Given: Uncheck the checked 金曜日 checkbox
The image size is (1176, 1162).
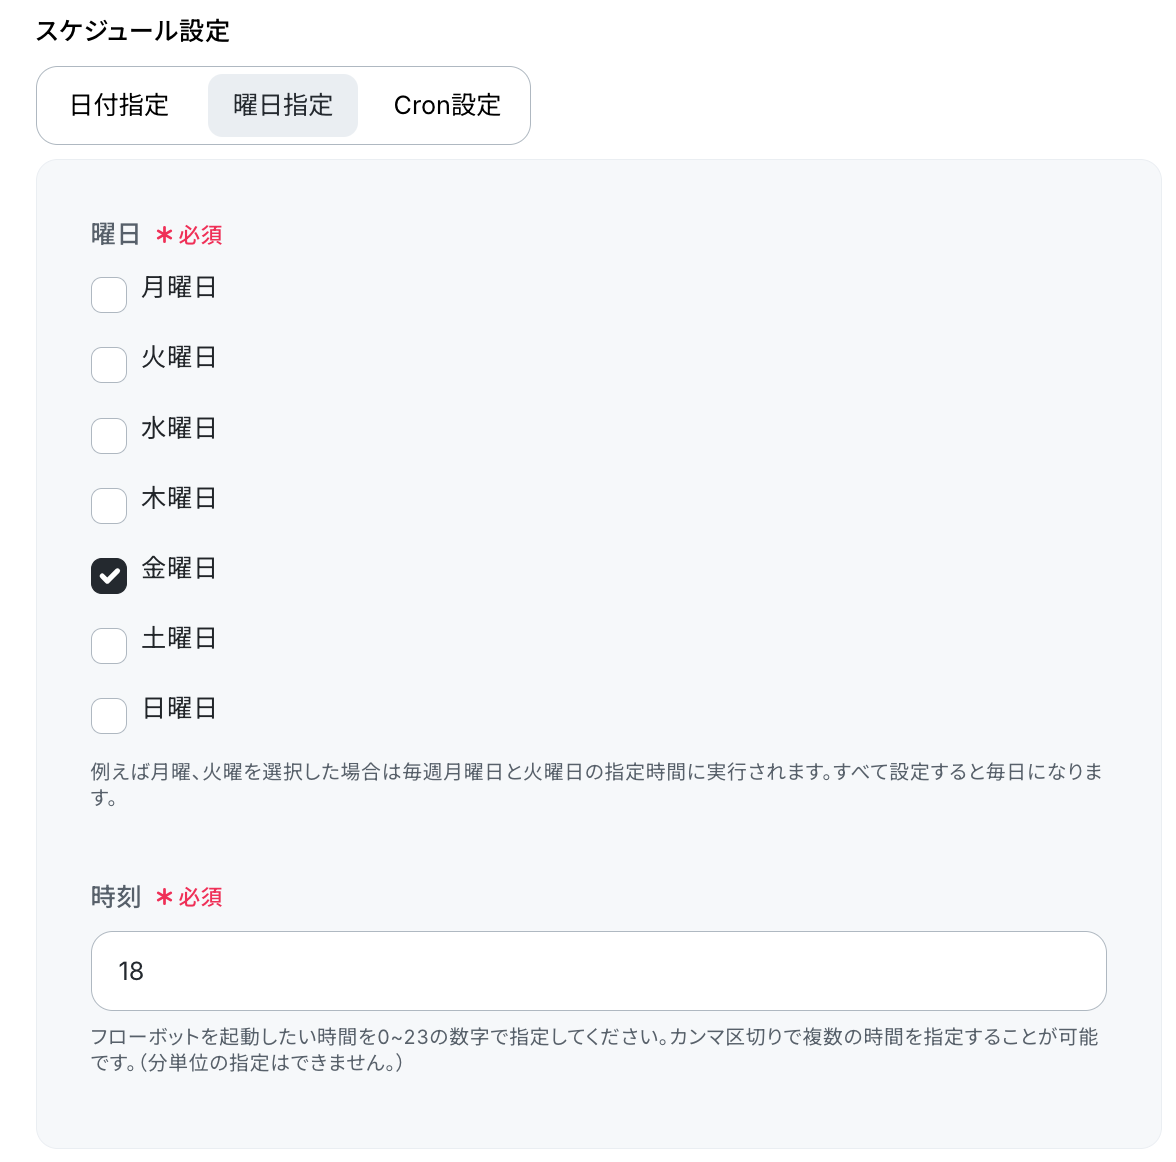Looking at the screenshot, I should (x=109, y=576).
